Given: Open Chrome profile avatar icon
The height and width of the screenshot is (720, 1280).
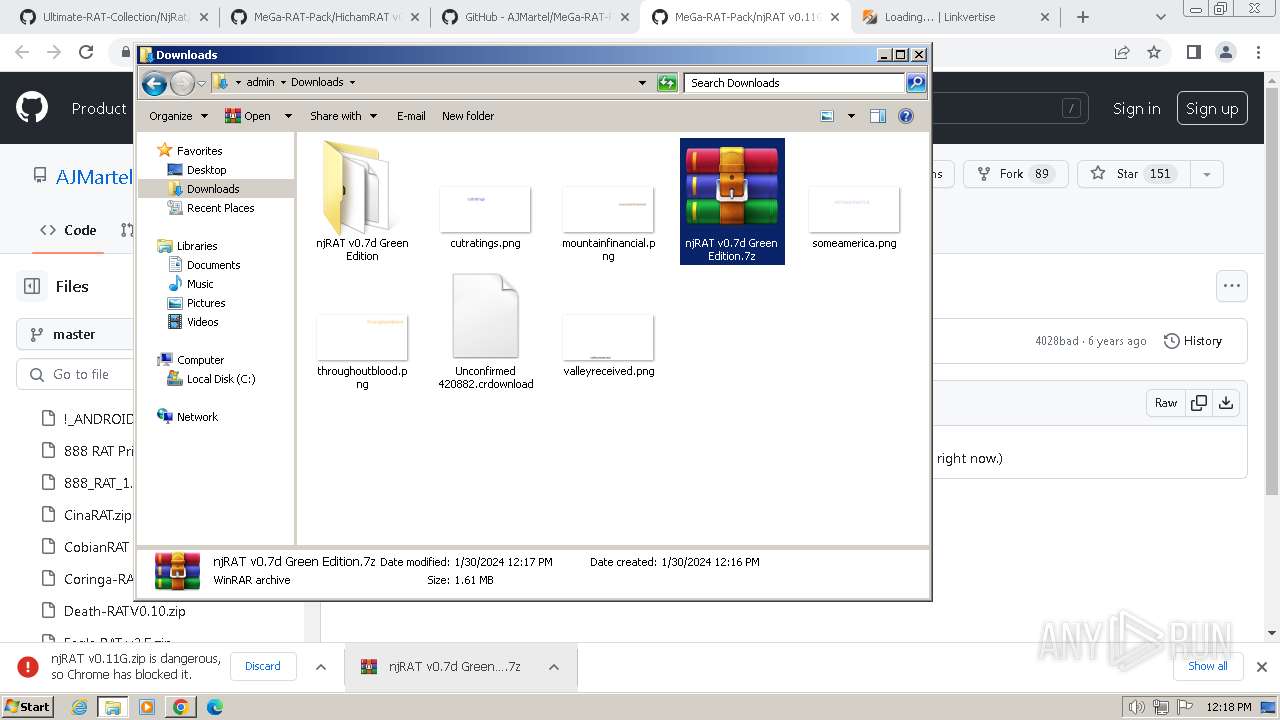Looking at the screenshot, I should coord(1225,52).
